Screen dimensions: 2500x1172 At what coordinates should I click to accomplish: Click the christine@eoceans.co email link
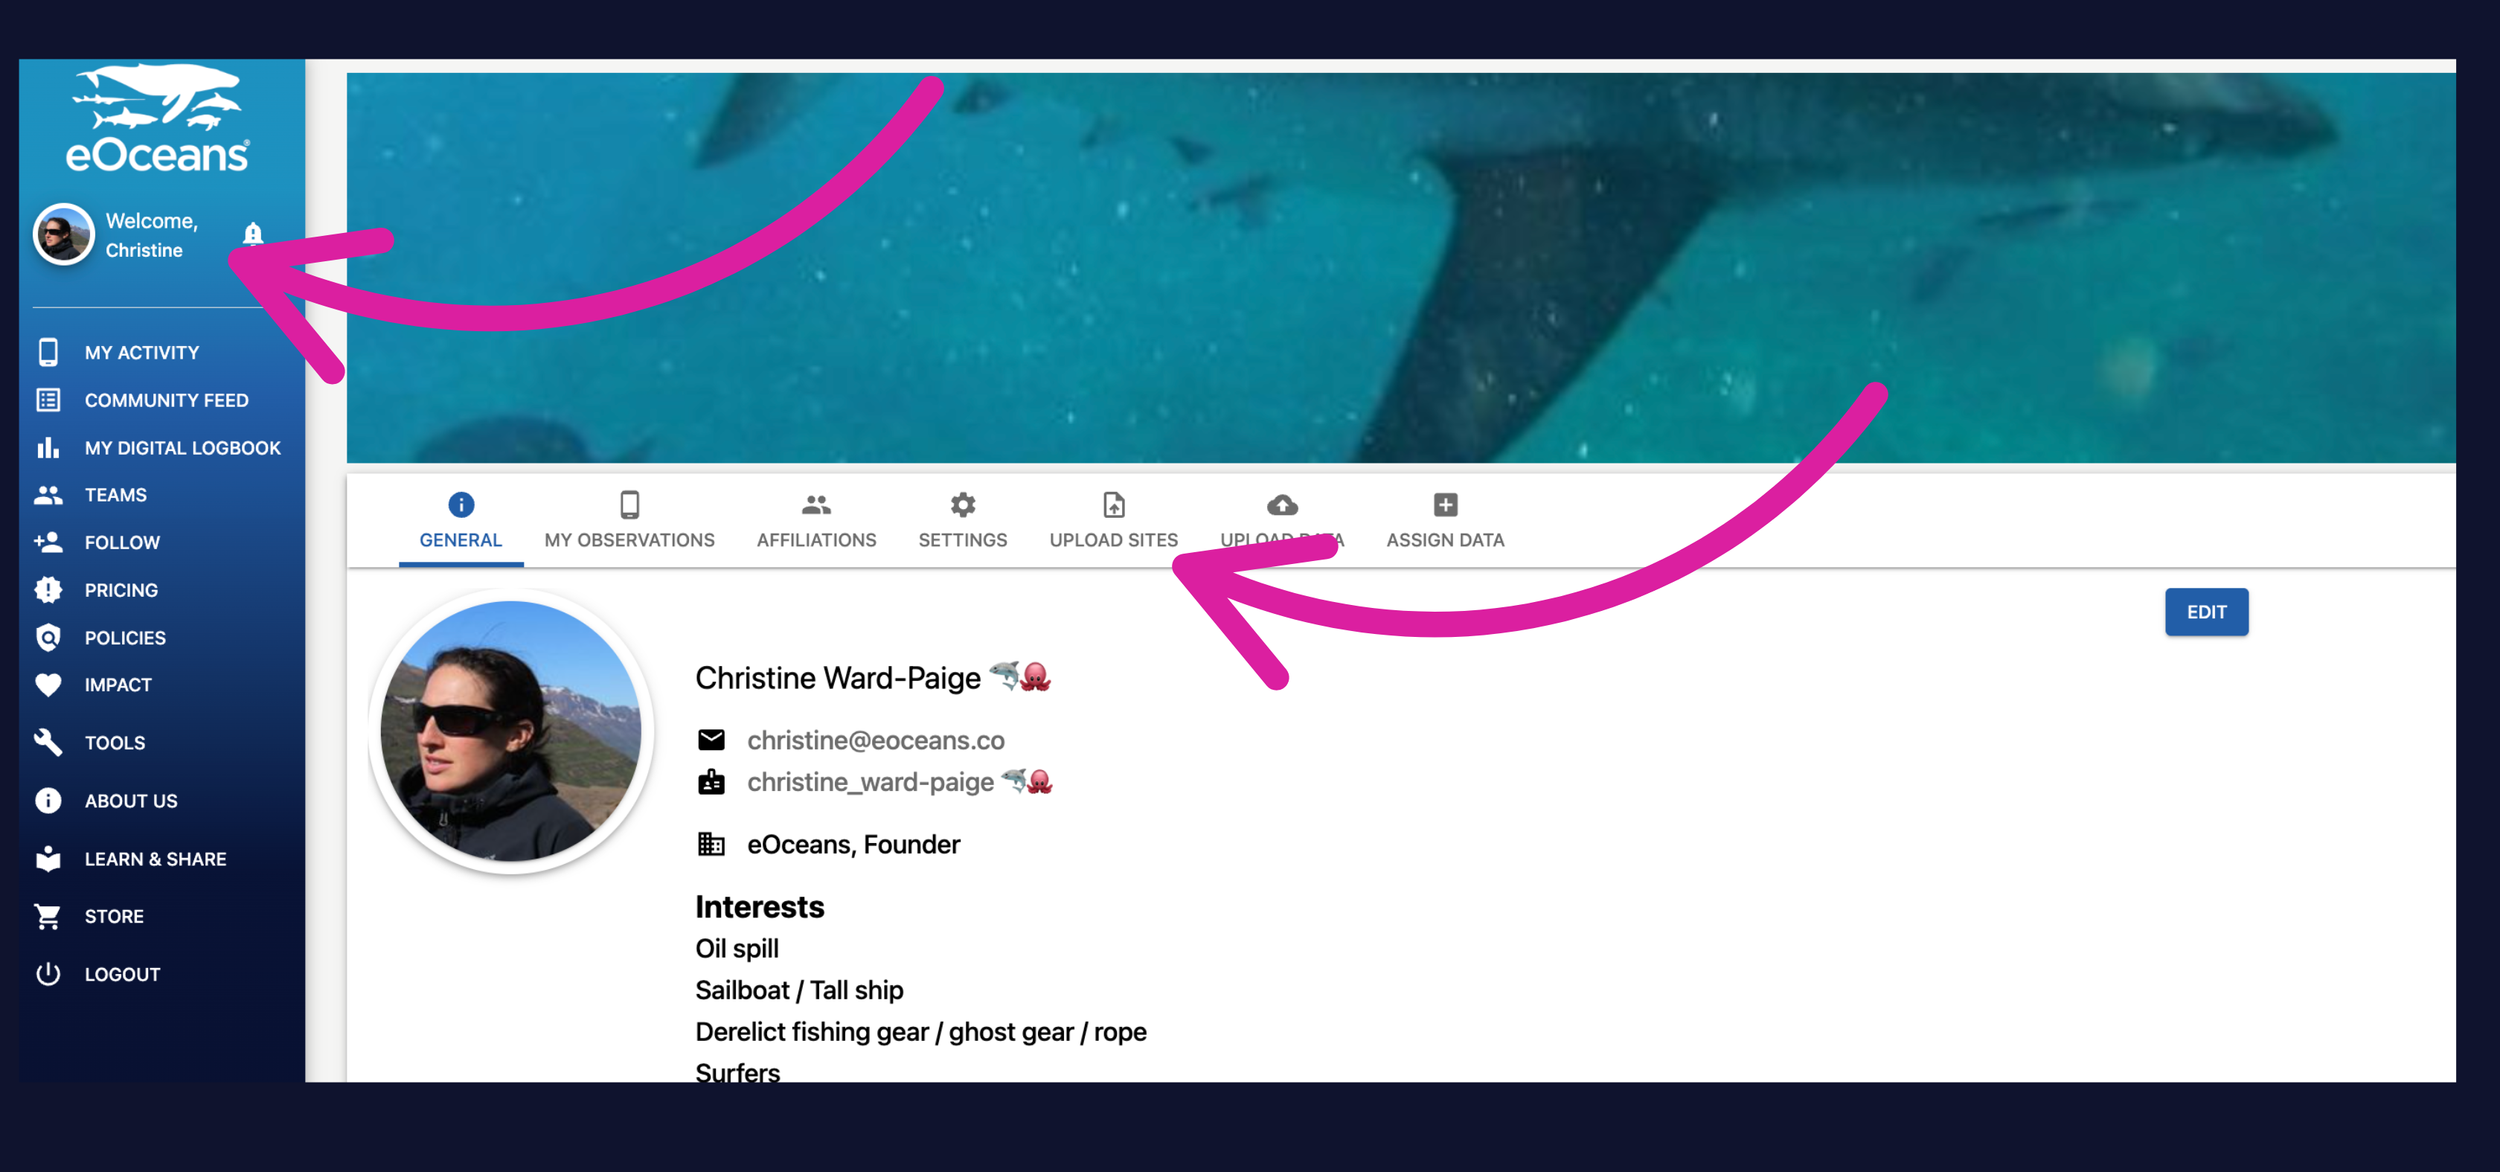pyautogui.click(x=875, y=740)
